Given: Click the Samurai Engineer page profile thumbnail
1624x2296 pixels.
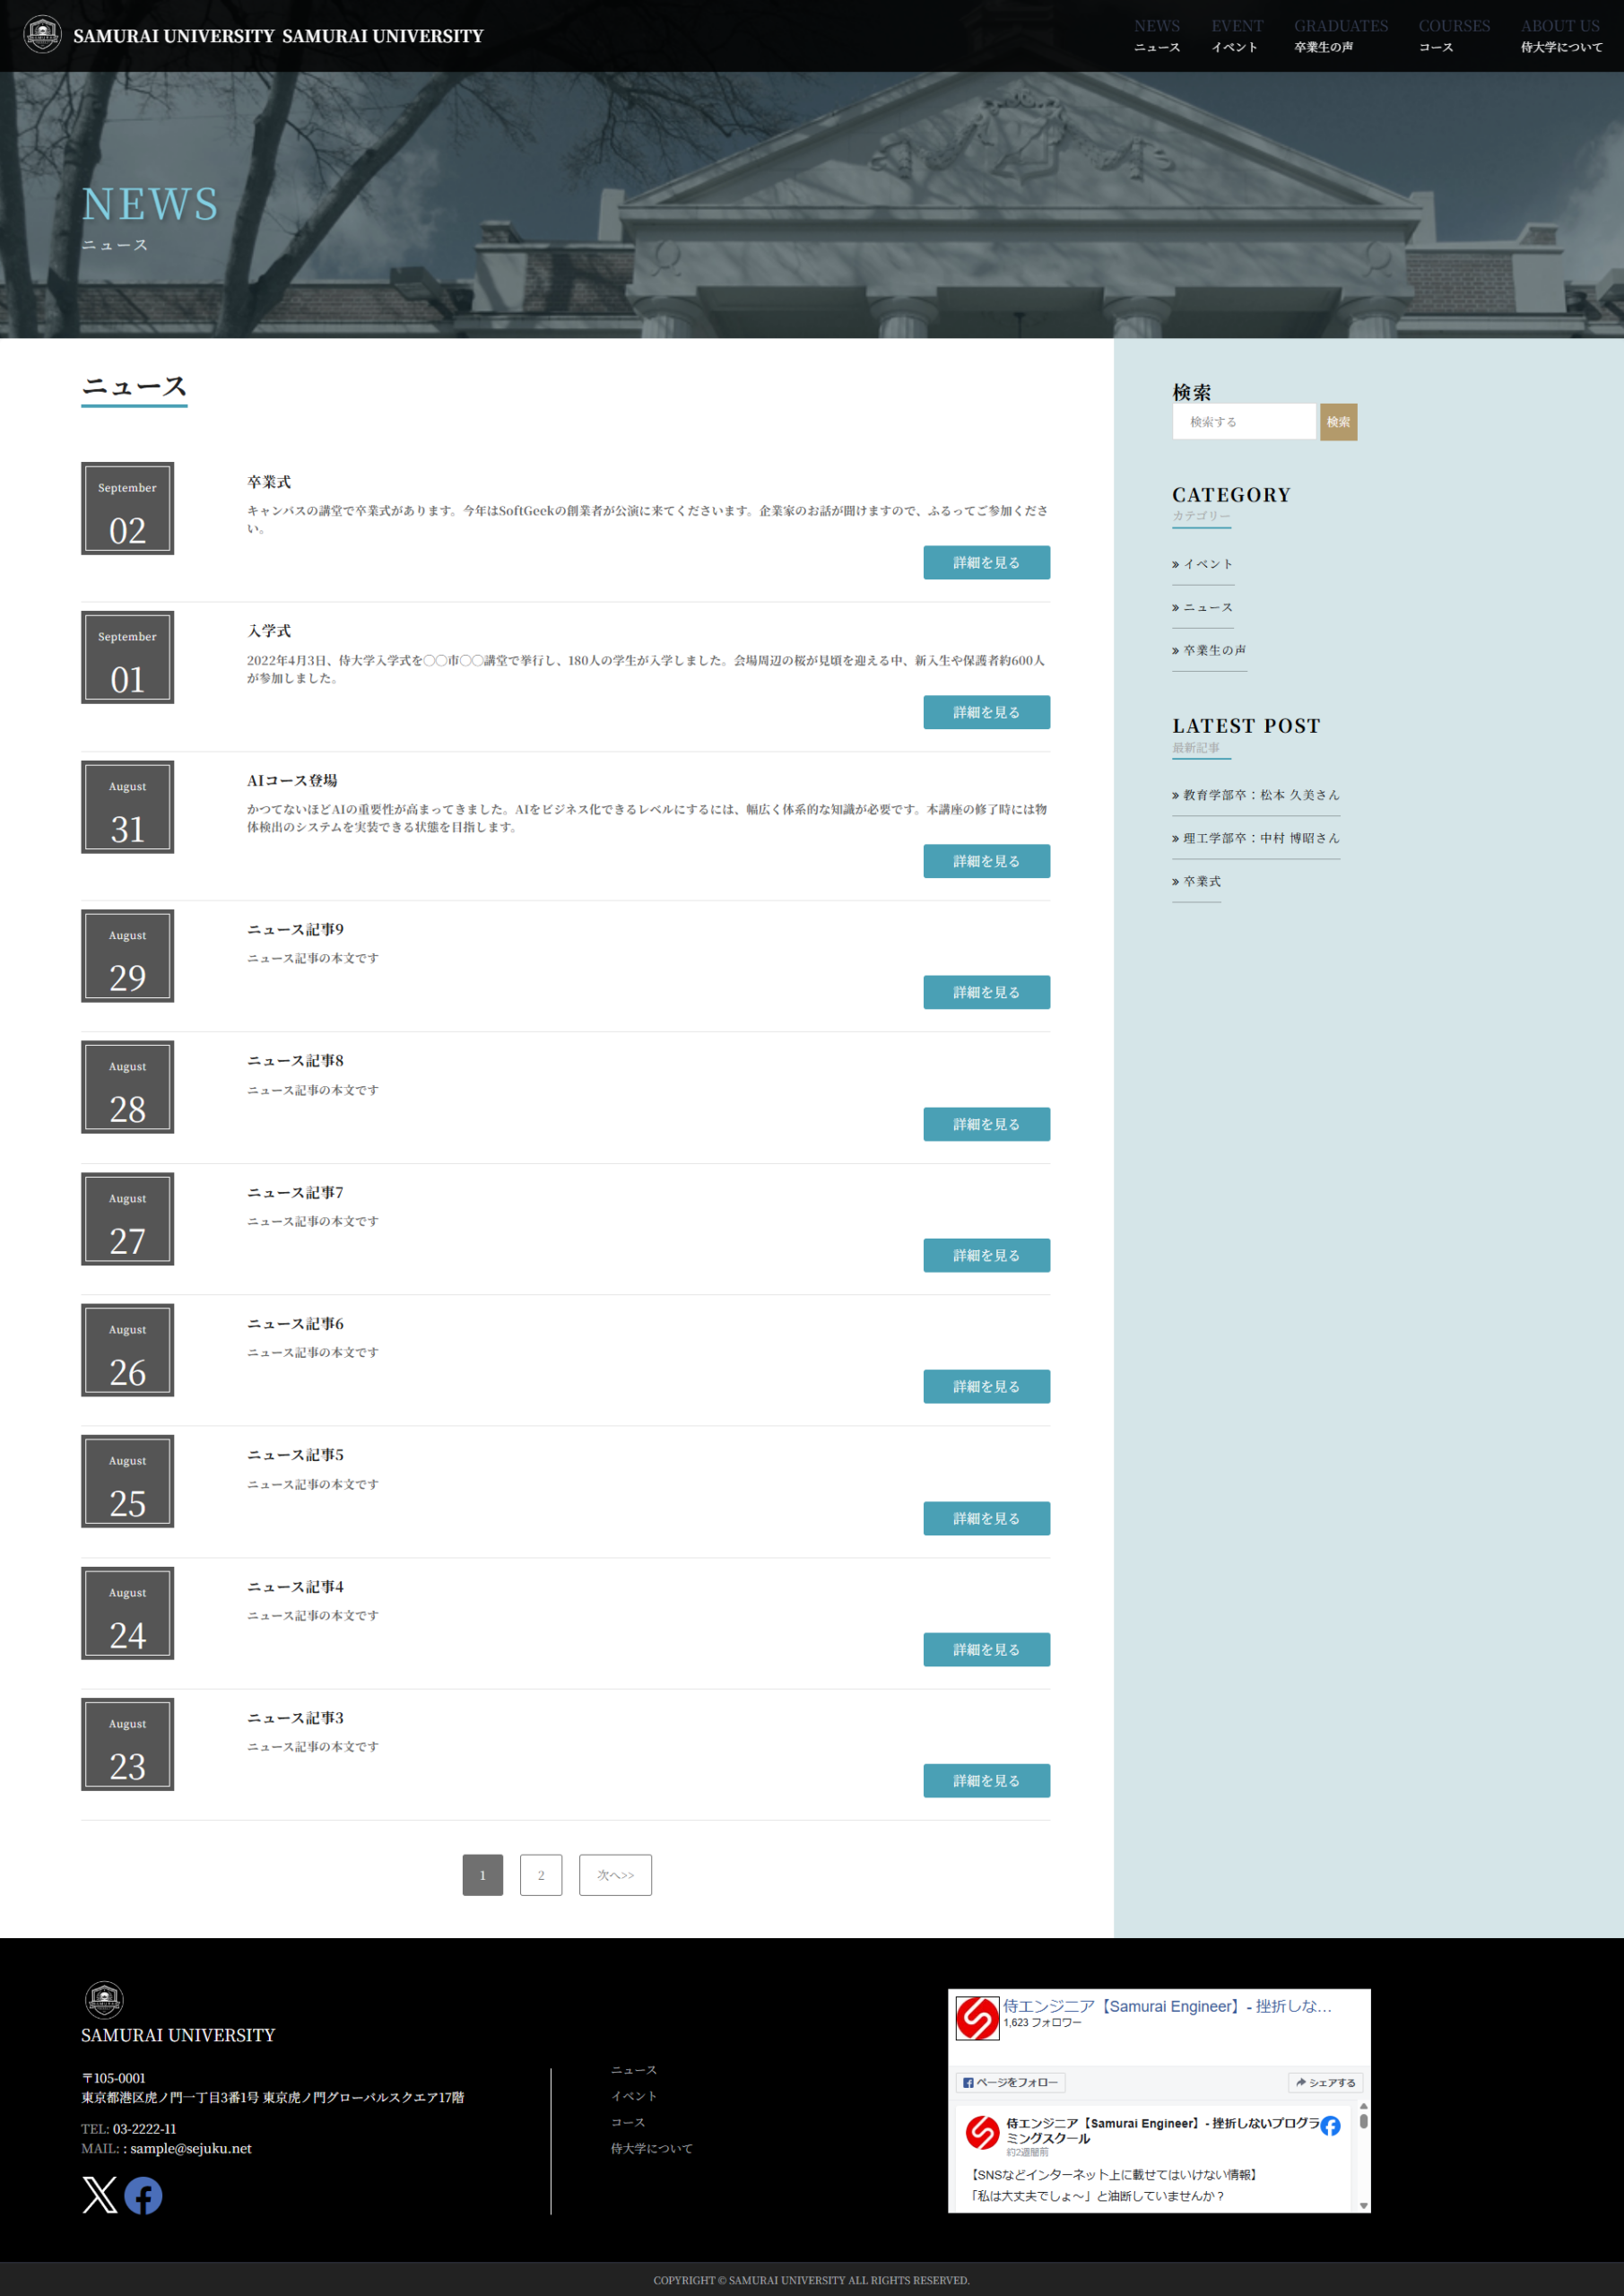Looking at the screenshot, I should [977, 2018].
